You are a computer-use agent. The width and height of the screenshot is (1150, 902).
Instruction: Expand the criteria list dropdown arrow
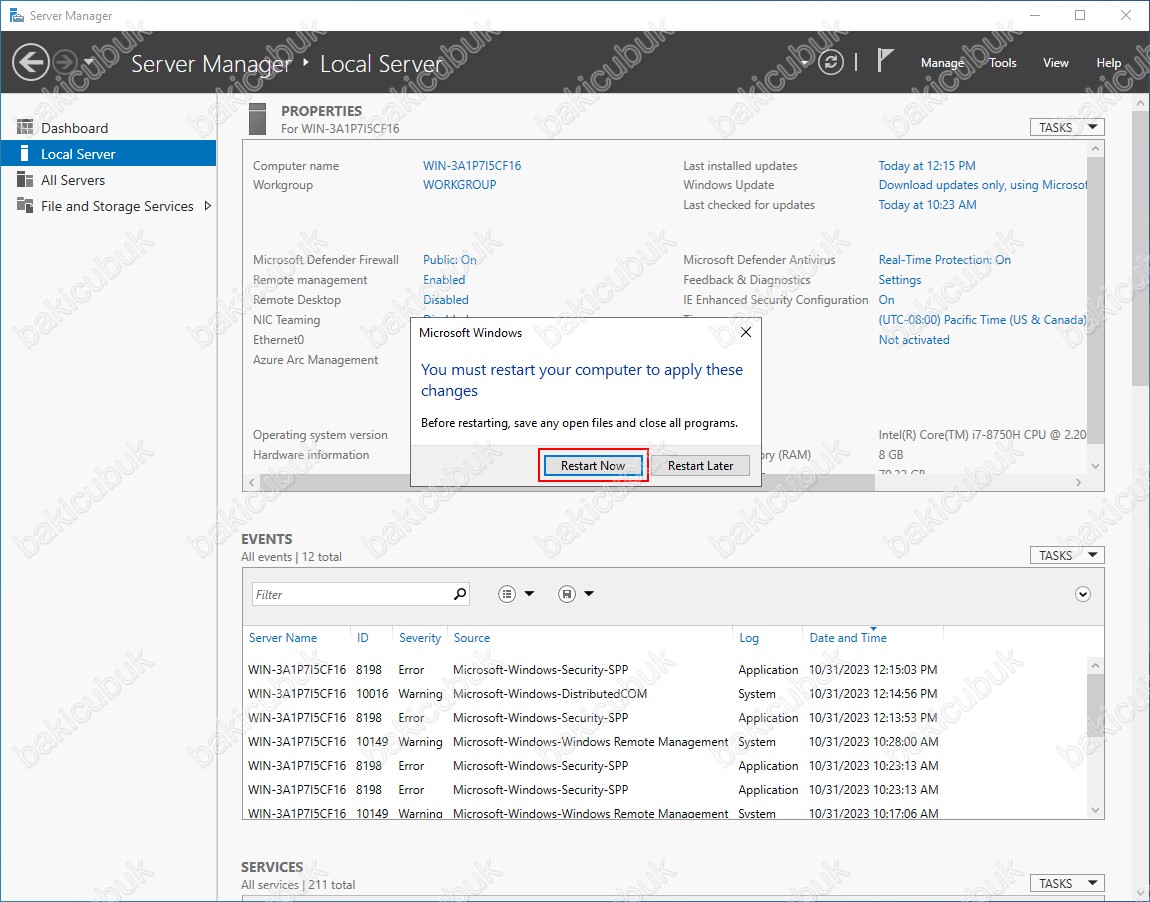[530, 594]
